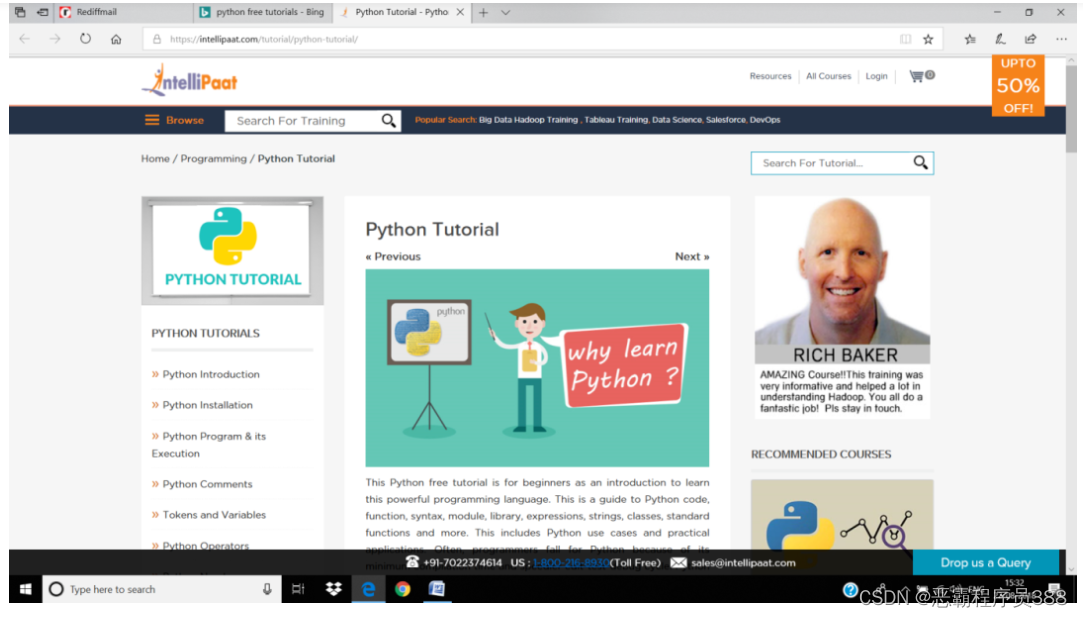Viewport: 1083px width, 617px height.
Task: Click the why learn Python image
Action: tap(537, 368)
